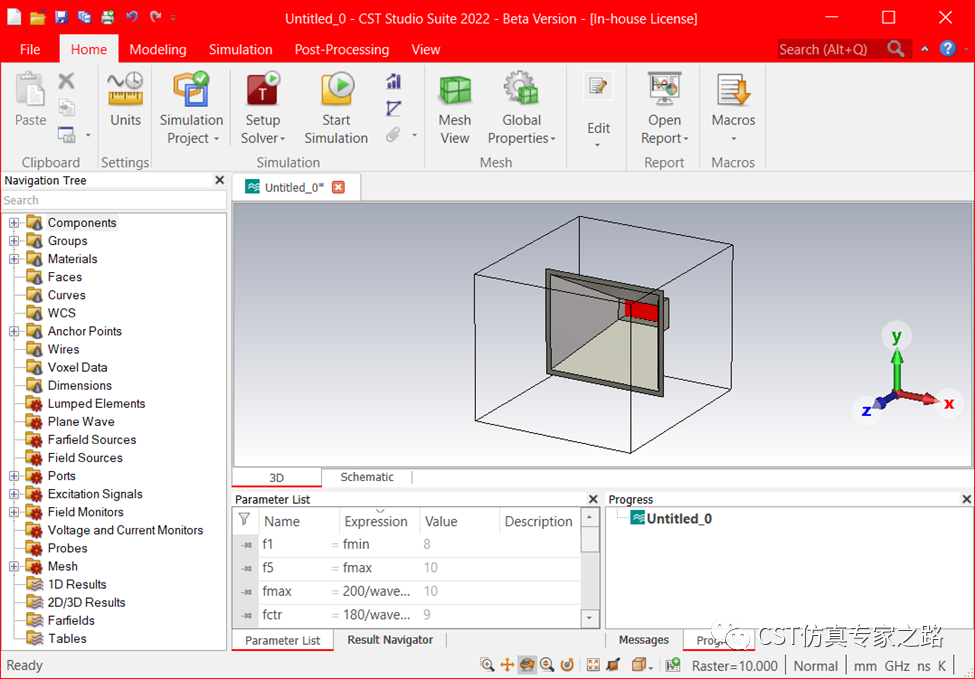Click the paperclip attachment icon
The width and height of the screenshot is (975, 679).
tap(392, 135)
